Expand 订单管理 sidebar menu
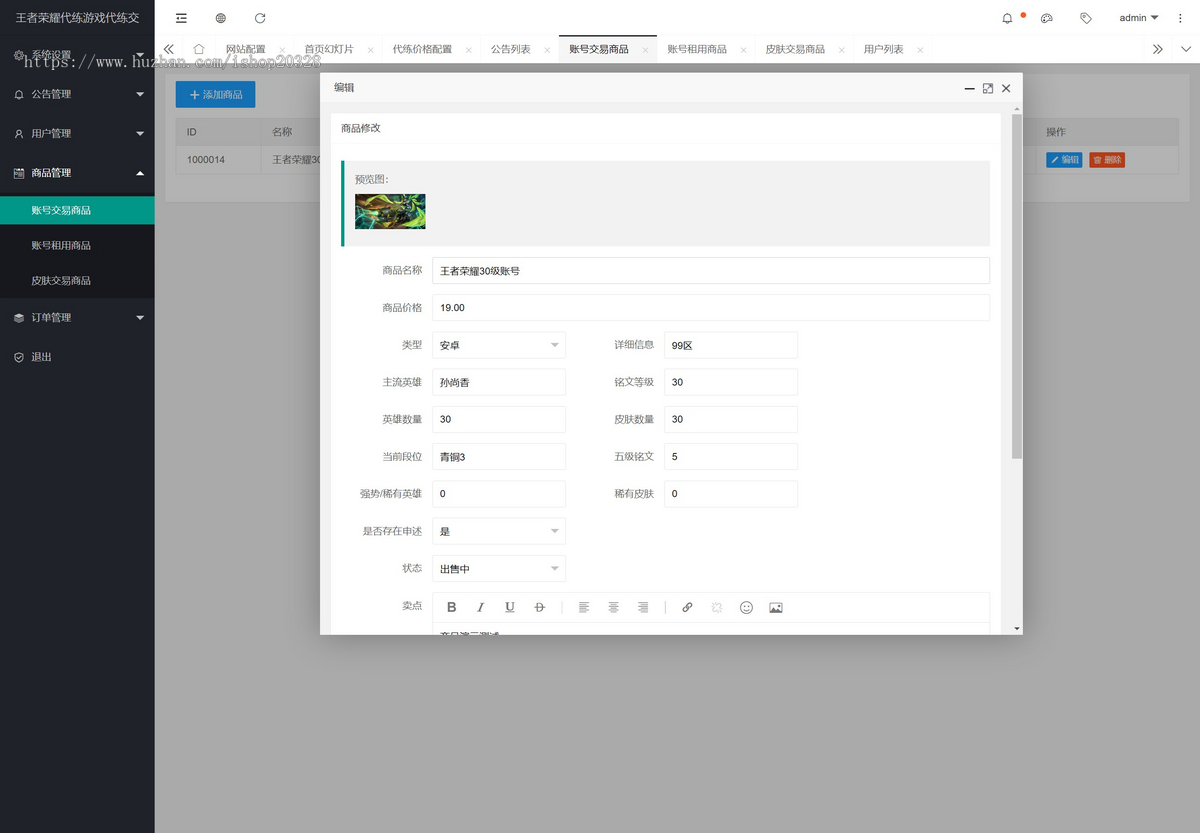 coord(77,318)
